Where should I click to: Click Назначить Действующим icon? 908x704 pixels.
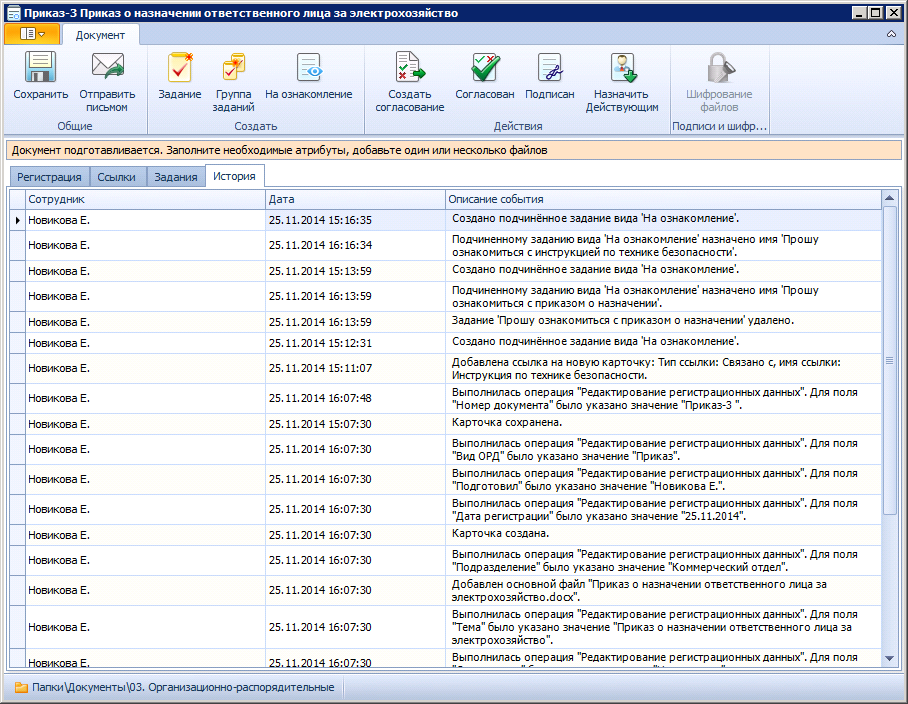pyautogui.click(x=622, y=68)
